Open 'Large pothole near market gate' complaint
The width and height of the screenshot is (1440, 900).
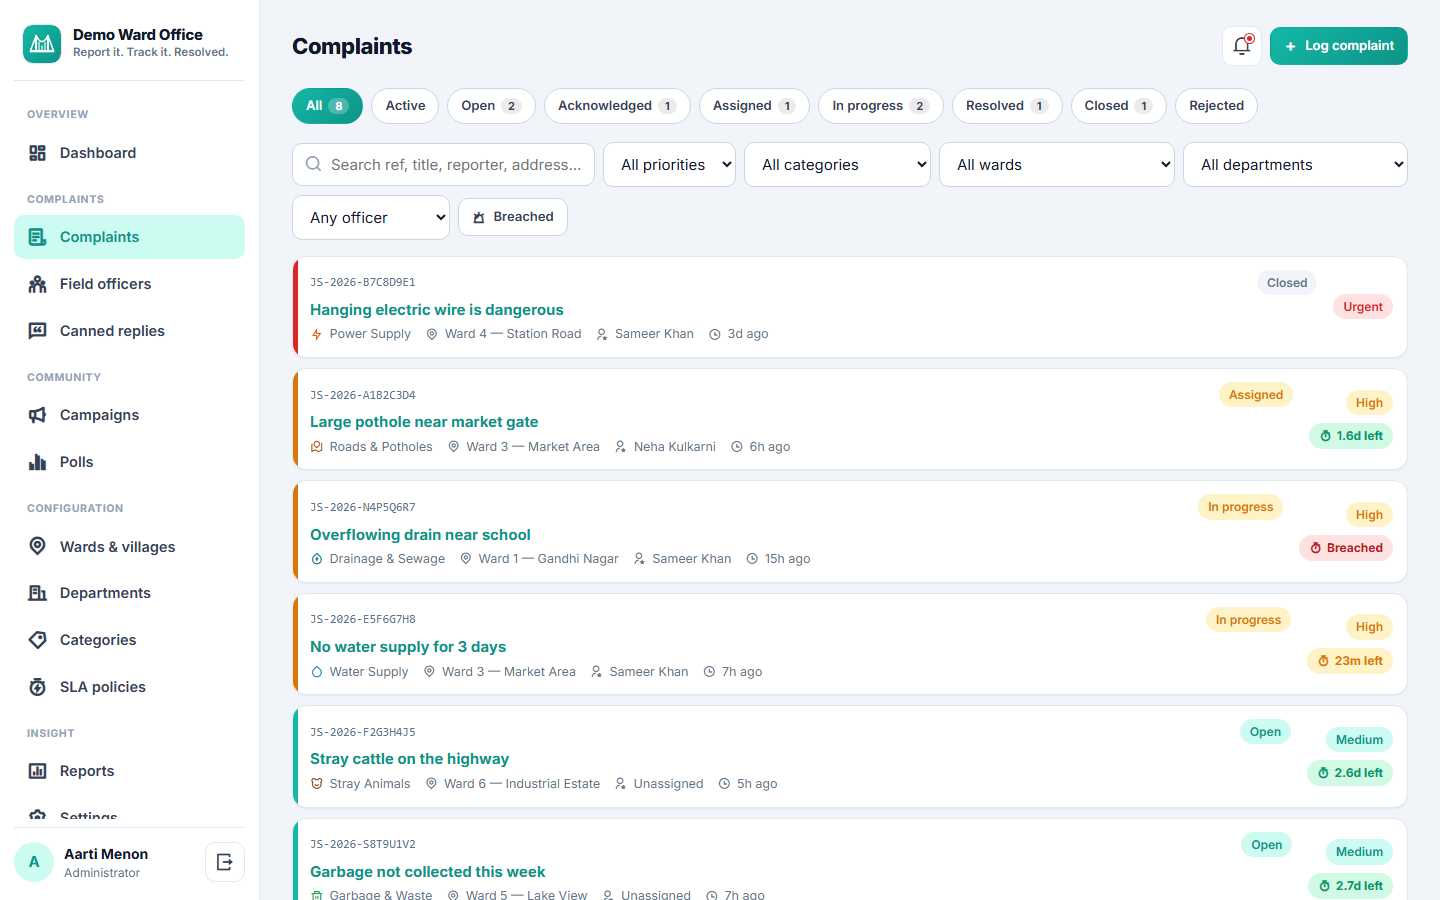(424, 422)
